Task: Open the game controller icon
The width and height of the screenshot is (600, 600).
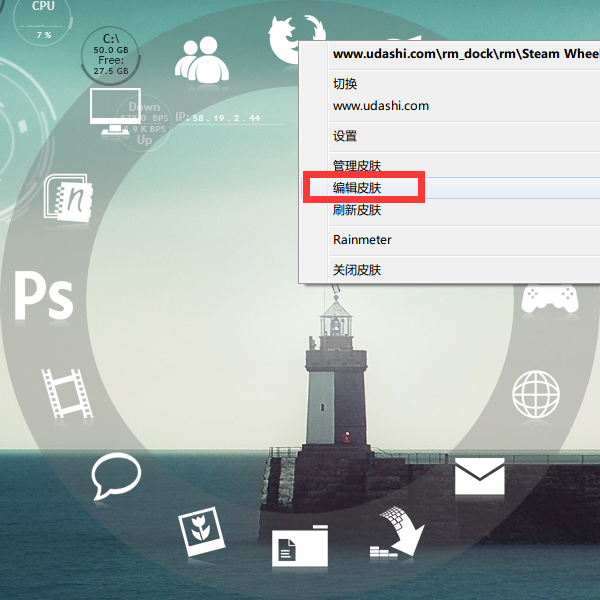Action: click(x=550, y=298)
